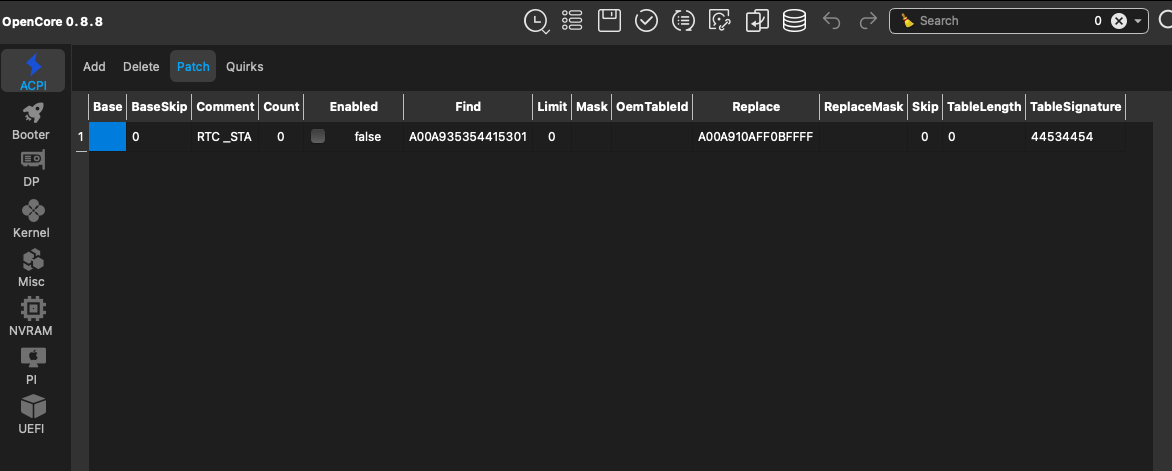This screenshot has width=1172, height=471.
Task: Click the broom icon in search box
Action: pyautogui.click(x=907, y=21)
